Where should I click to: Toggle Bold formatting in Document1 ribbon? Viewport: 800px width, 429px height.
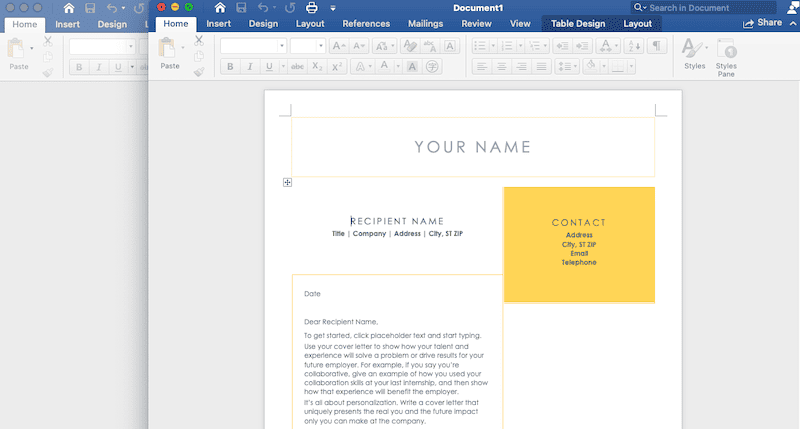(x=229, y=67)
